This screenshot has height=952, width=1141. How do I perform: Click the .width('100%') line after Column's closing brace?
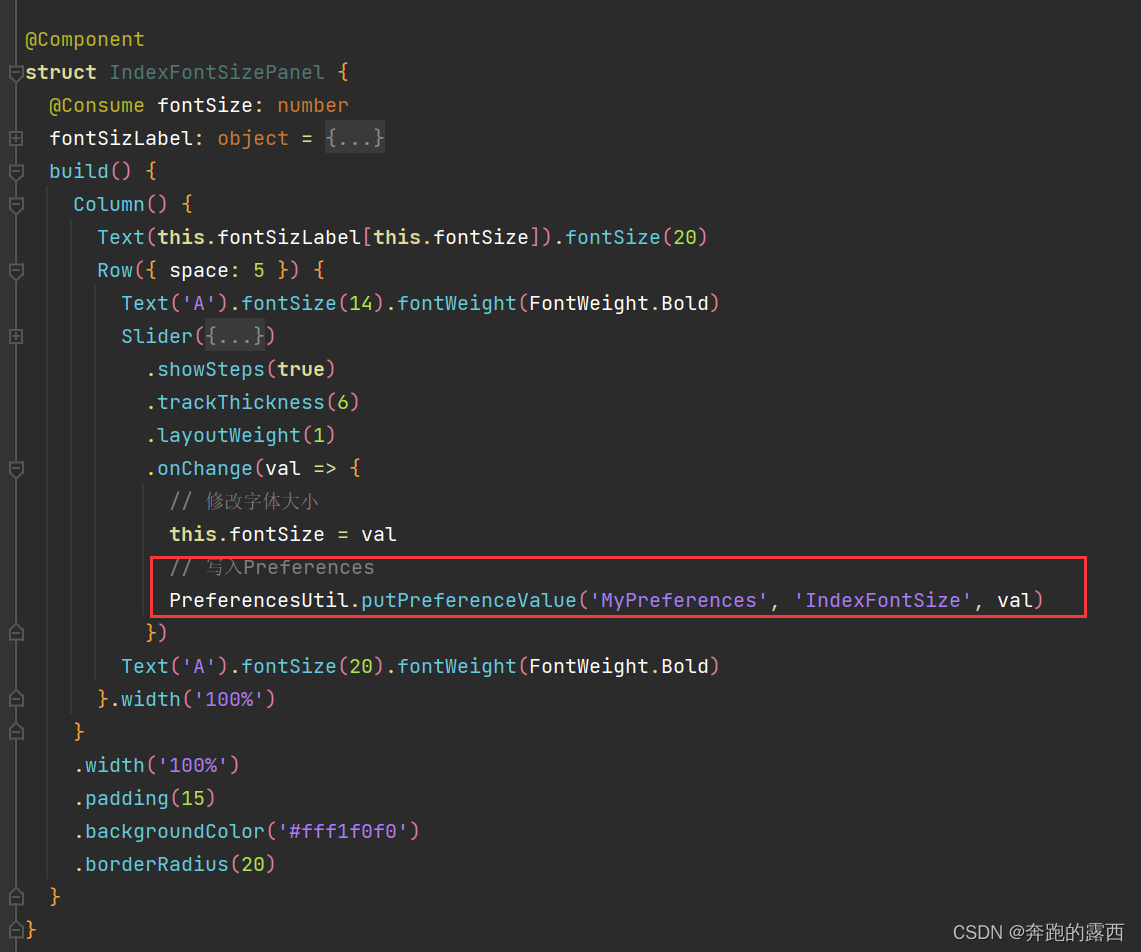[x=156, y=766]
